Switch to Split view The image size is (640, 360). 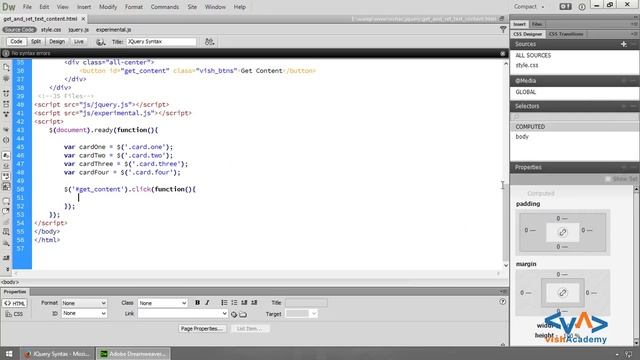(x=36, y=42)
